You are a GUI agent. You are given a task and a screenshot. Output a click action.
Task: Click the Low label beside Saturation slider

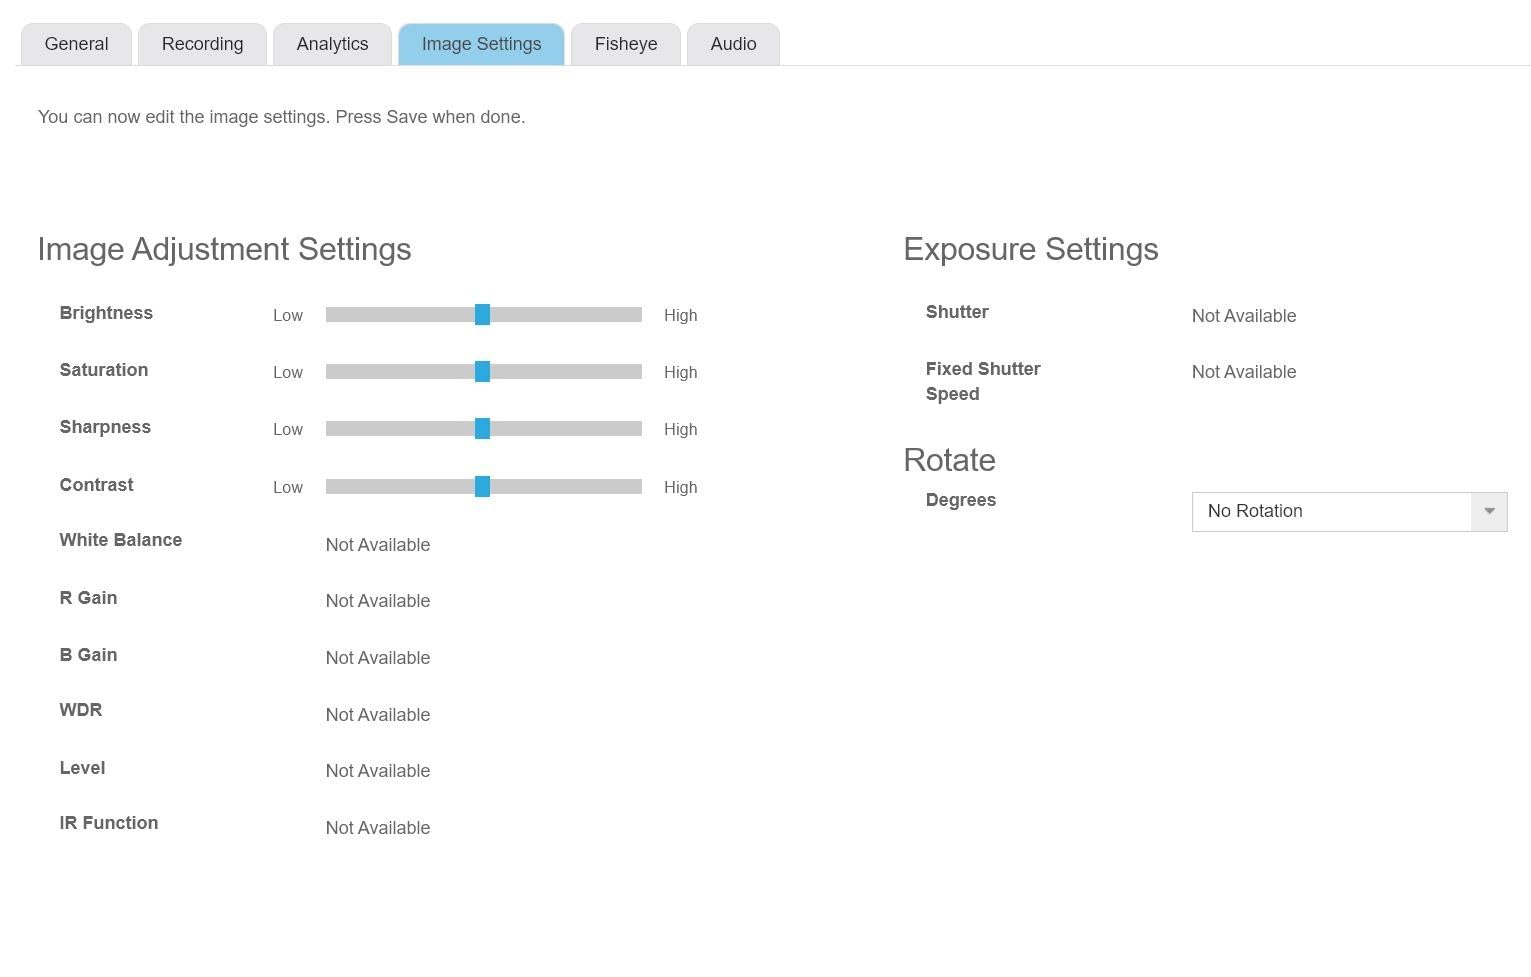[x=288, y=372]
